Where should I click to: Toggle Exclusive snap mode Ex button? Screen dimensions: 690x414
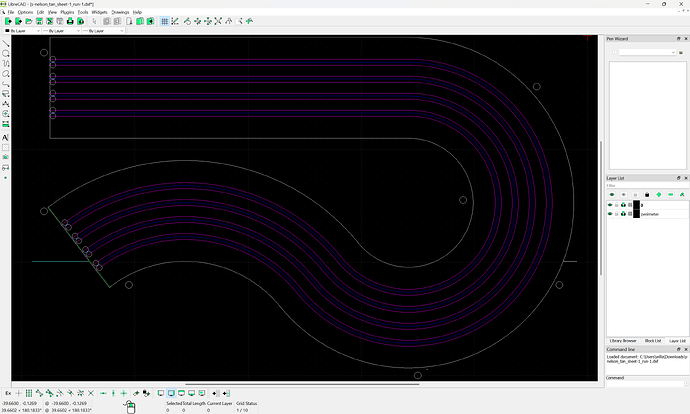(8, 393)
